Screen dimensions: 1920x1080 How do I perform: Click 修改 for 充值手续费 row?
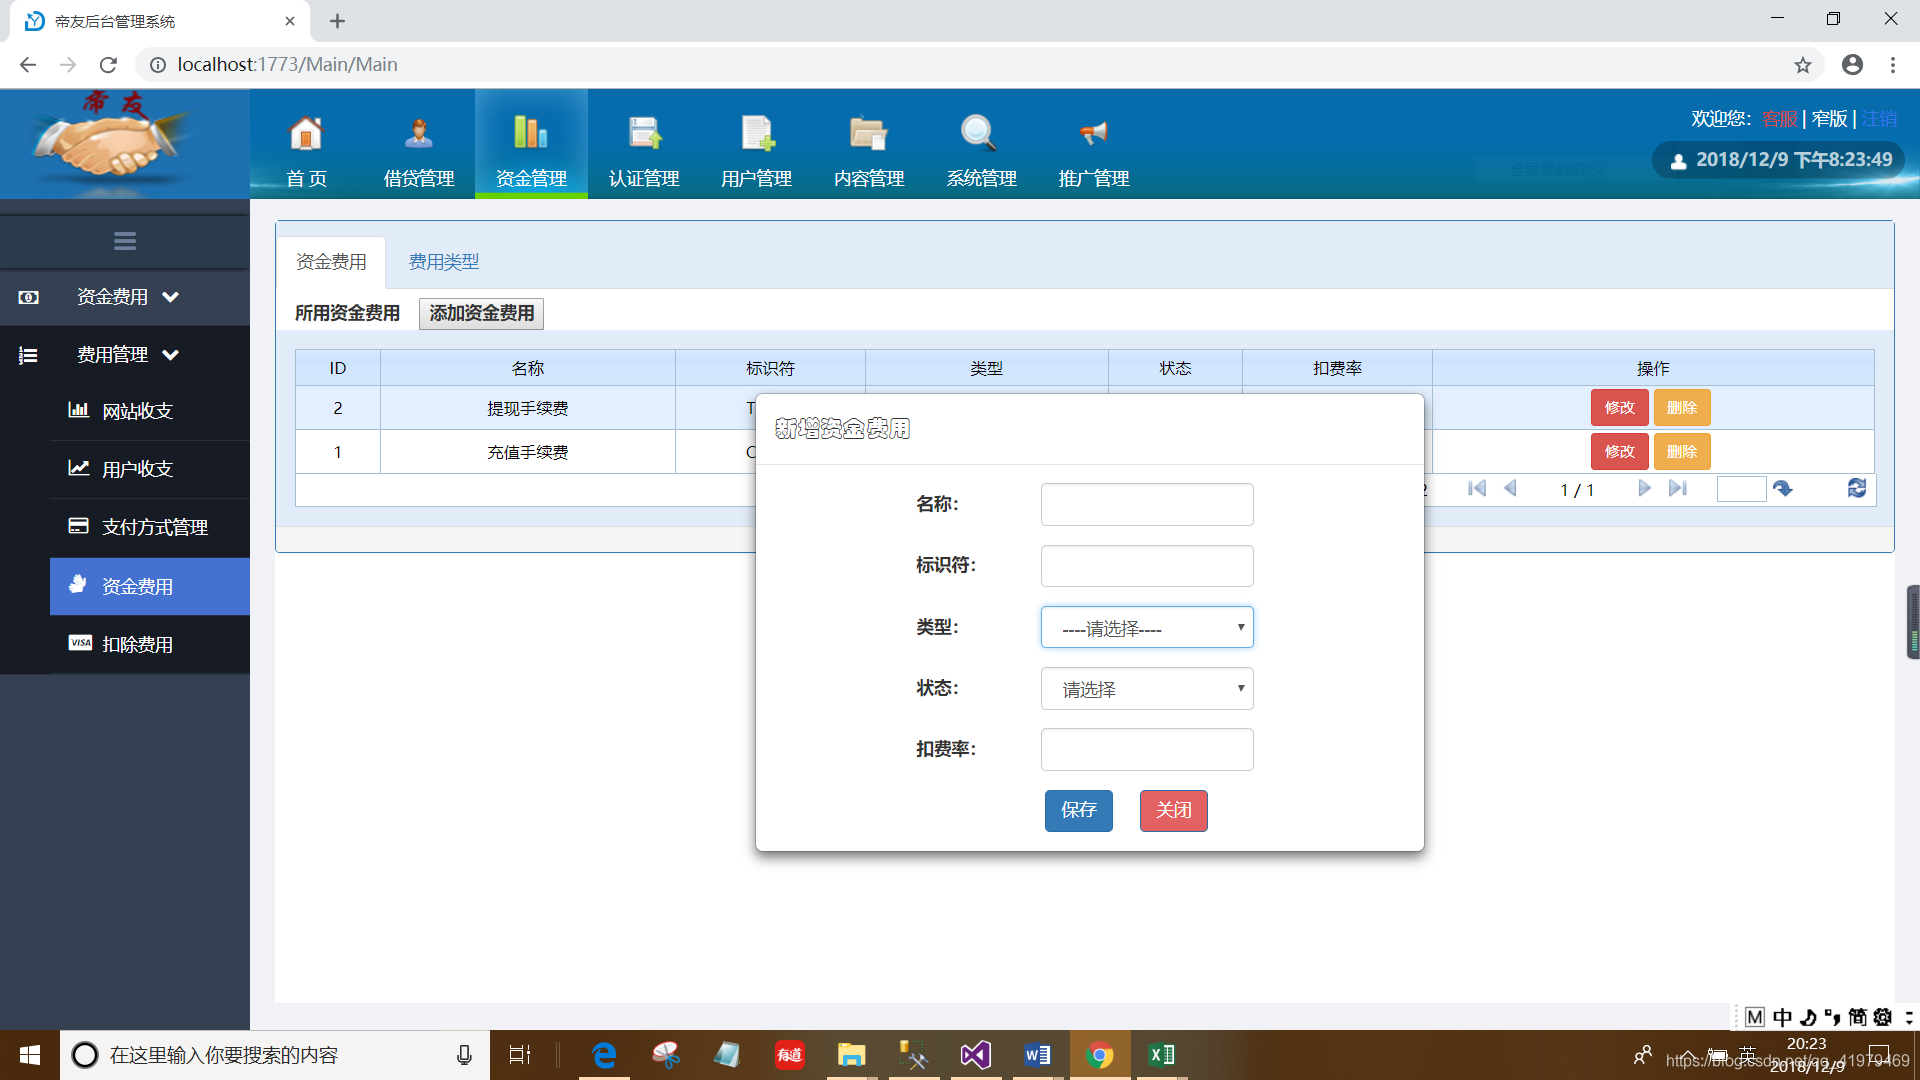point(1620,452)
